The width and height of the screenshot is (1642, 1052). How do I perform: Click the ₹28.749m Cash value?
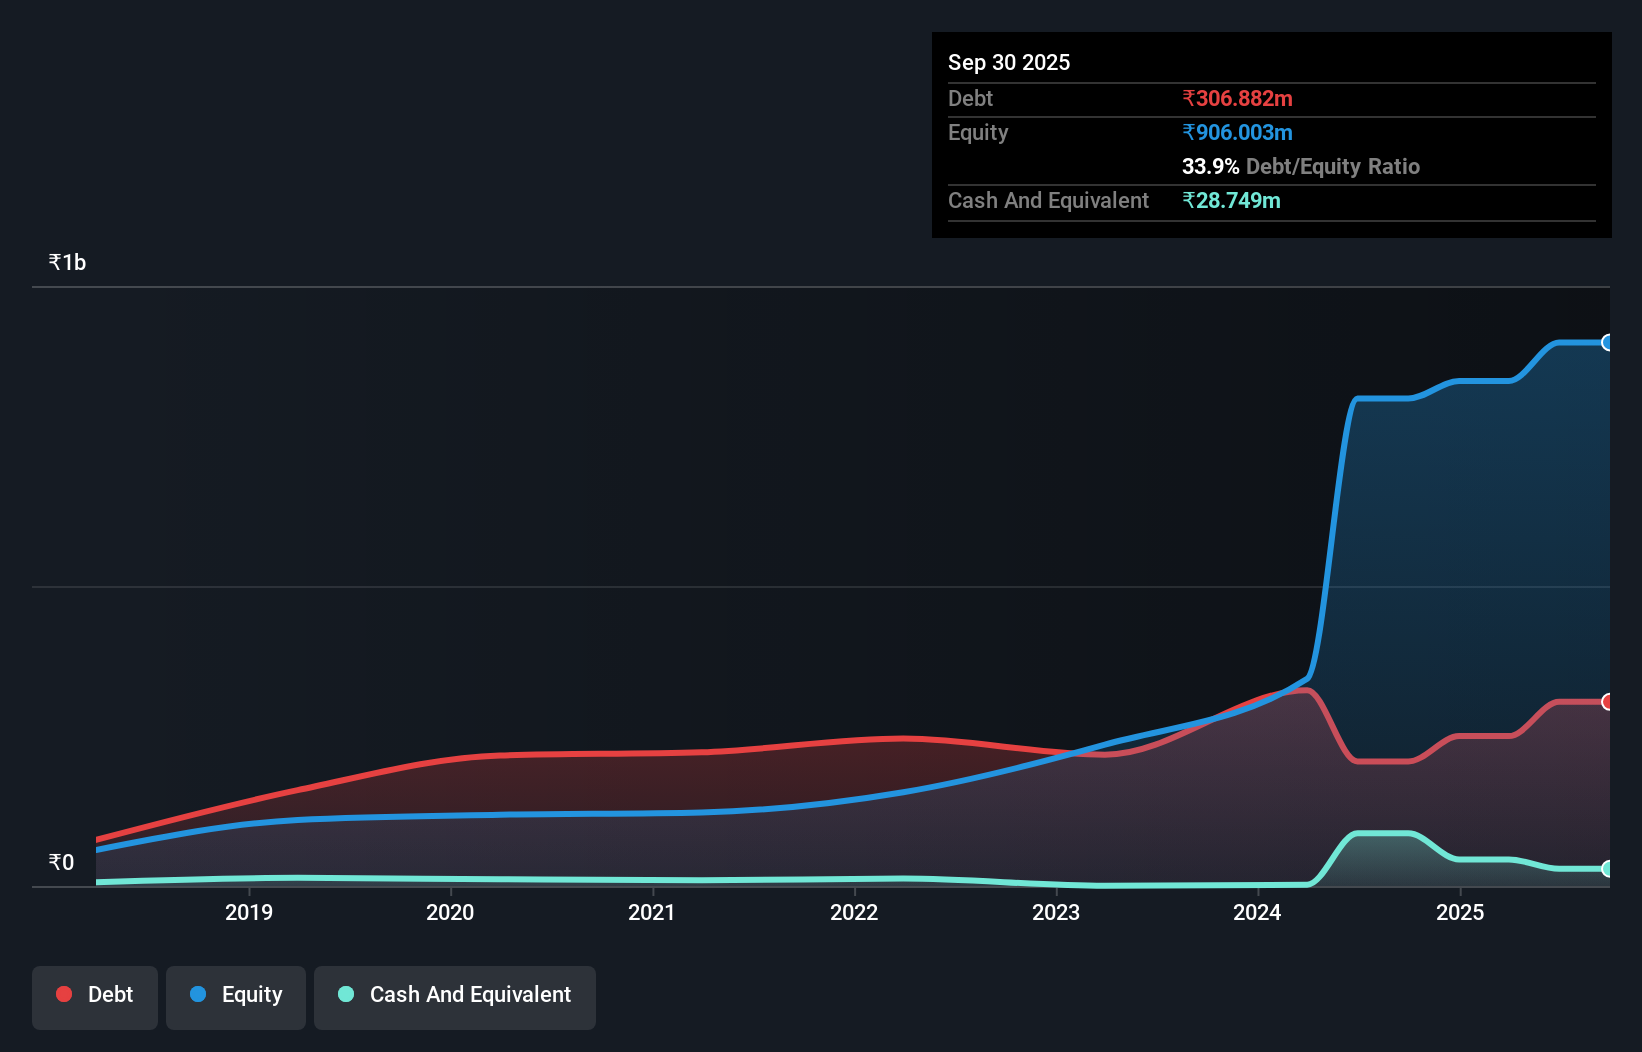1231,200
